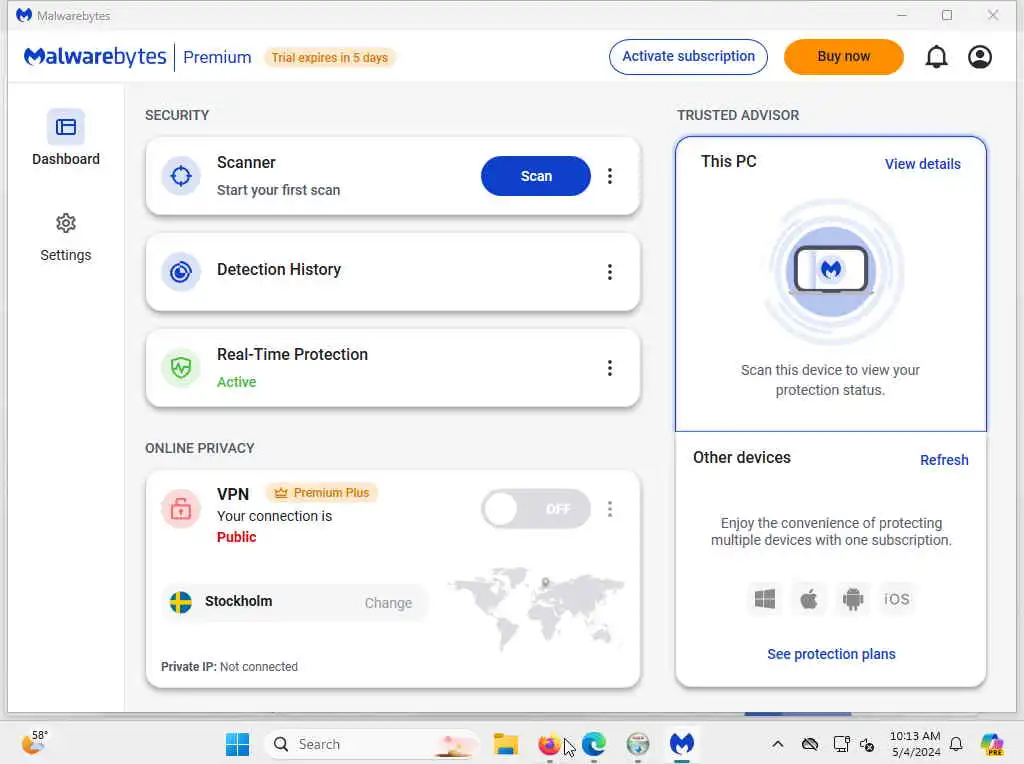Image resolution: width=1024 pixels, height=764 pixels.
Task: Click the VPN world map image
Action: (536, 609)
